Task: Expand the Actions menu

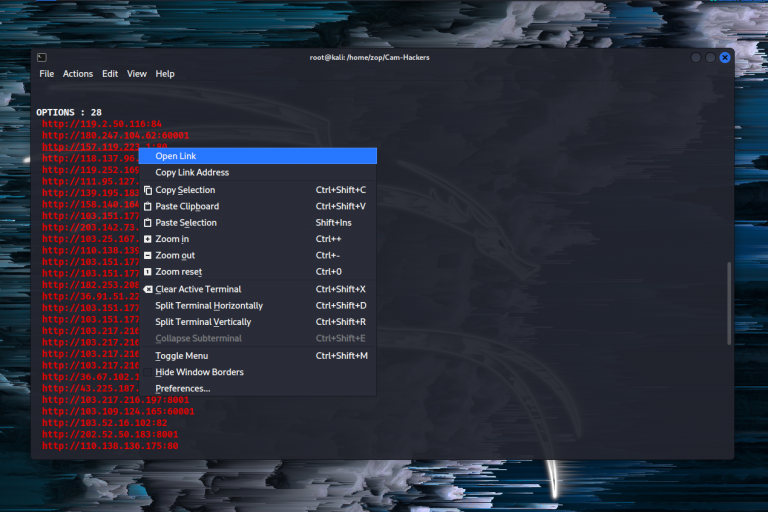Action: click(x=78, y=74)
